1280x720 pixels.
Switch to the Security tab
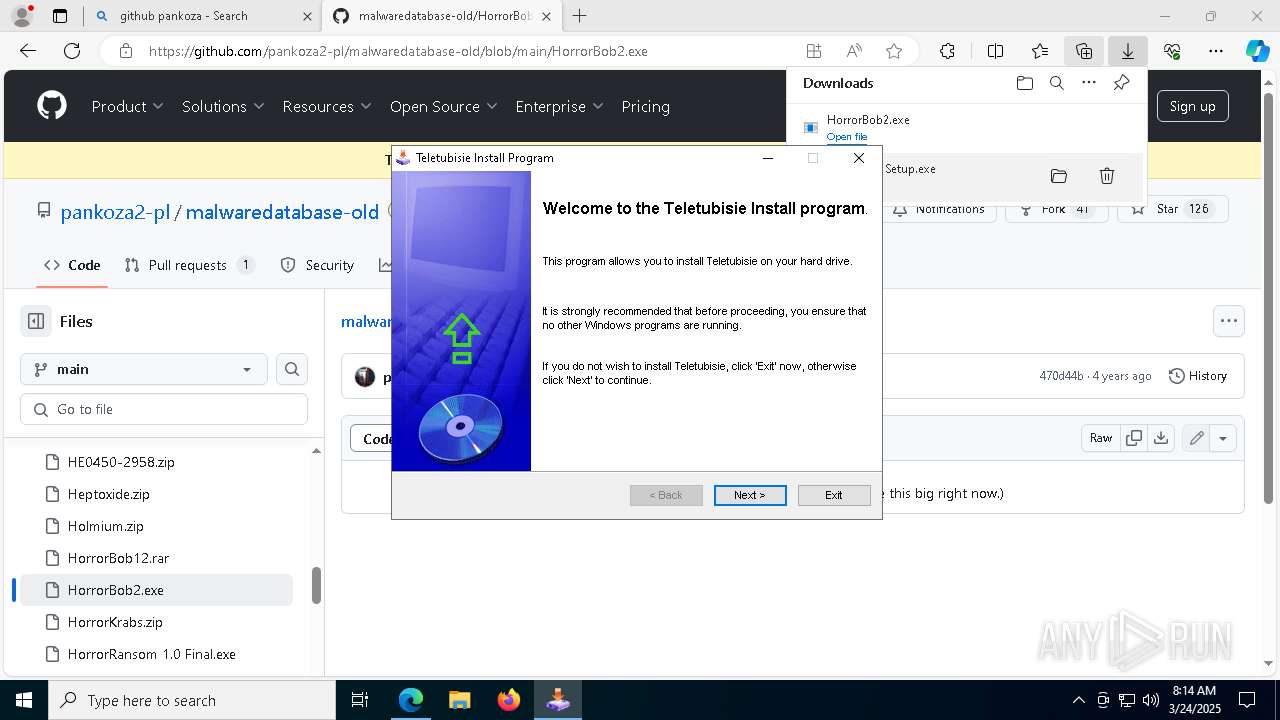[318, 265]
